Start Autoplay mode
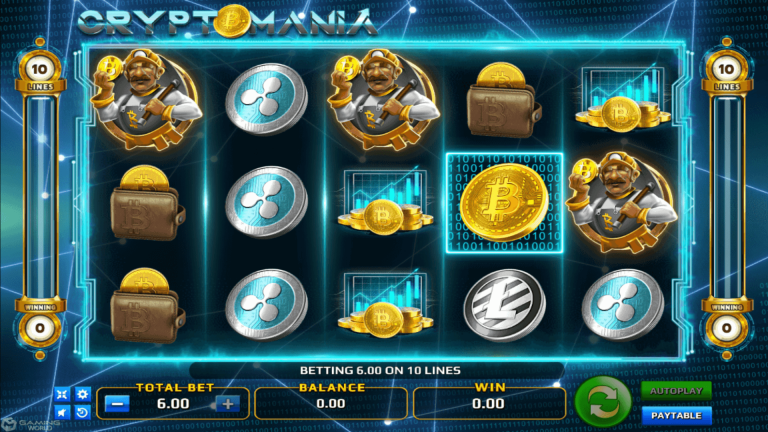Screen dimensions: 768x432 [676, 391]
